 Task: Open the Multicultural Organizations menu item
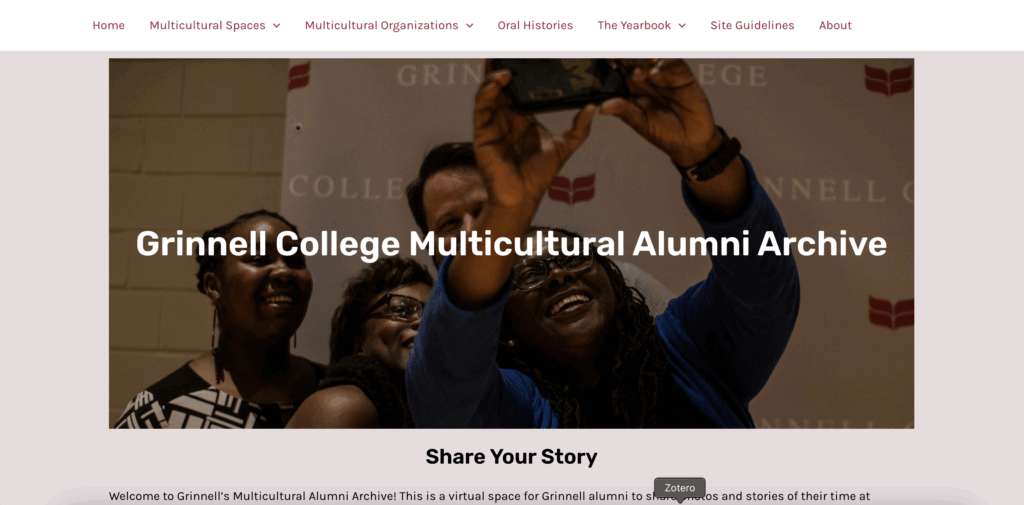(x=381, y=25)
